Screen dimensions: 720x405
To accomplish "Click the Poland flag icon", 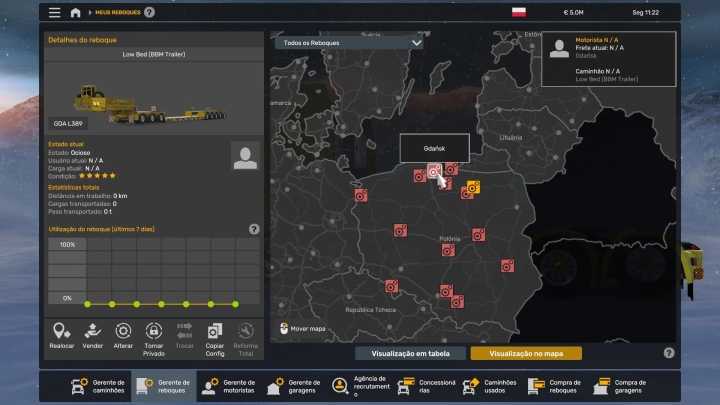I will [x=519, y=12].
